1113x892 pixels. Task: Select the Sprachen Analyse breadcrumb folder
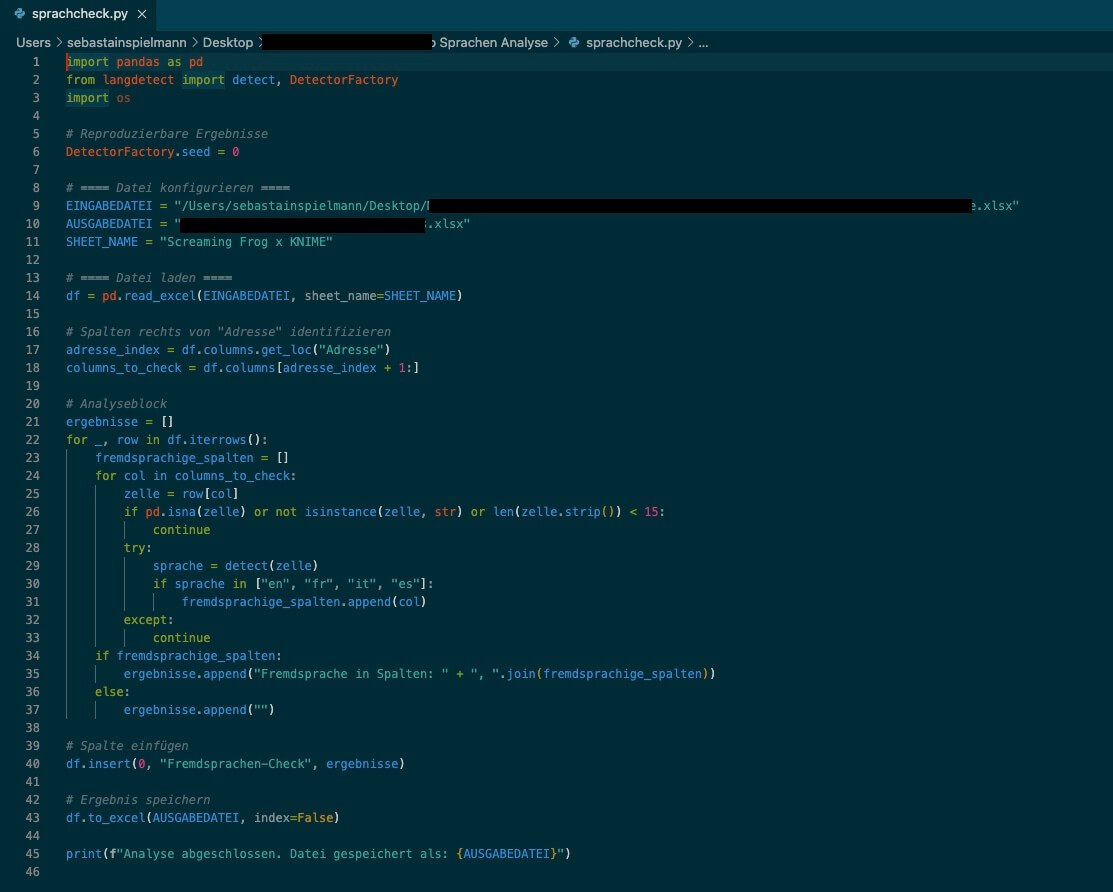[496, 43]
